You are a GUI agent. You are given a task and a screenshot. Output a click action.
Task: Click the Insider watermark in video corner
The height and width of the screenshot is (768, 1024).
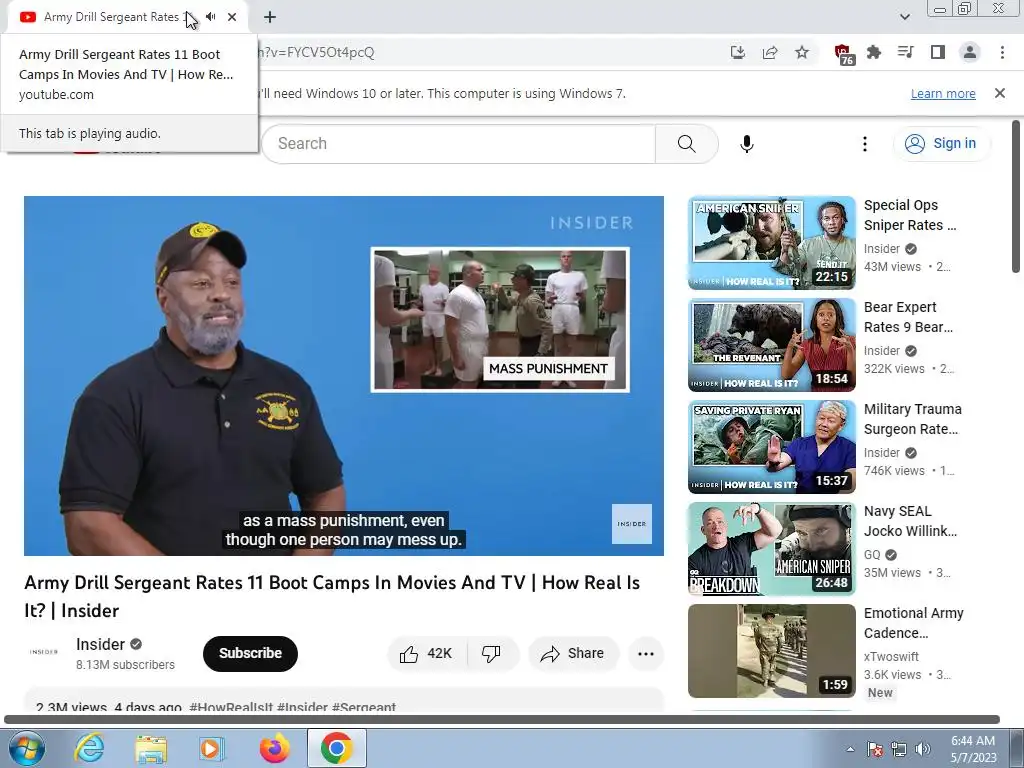pos(632,524)
